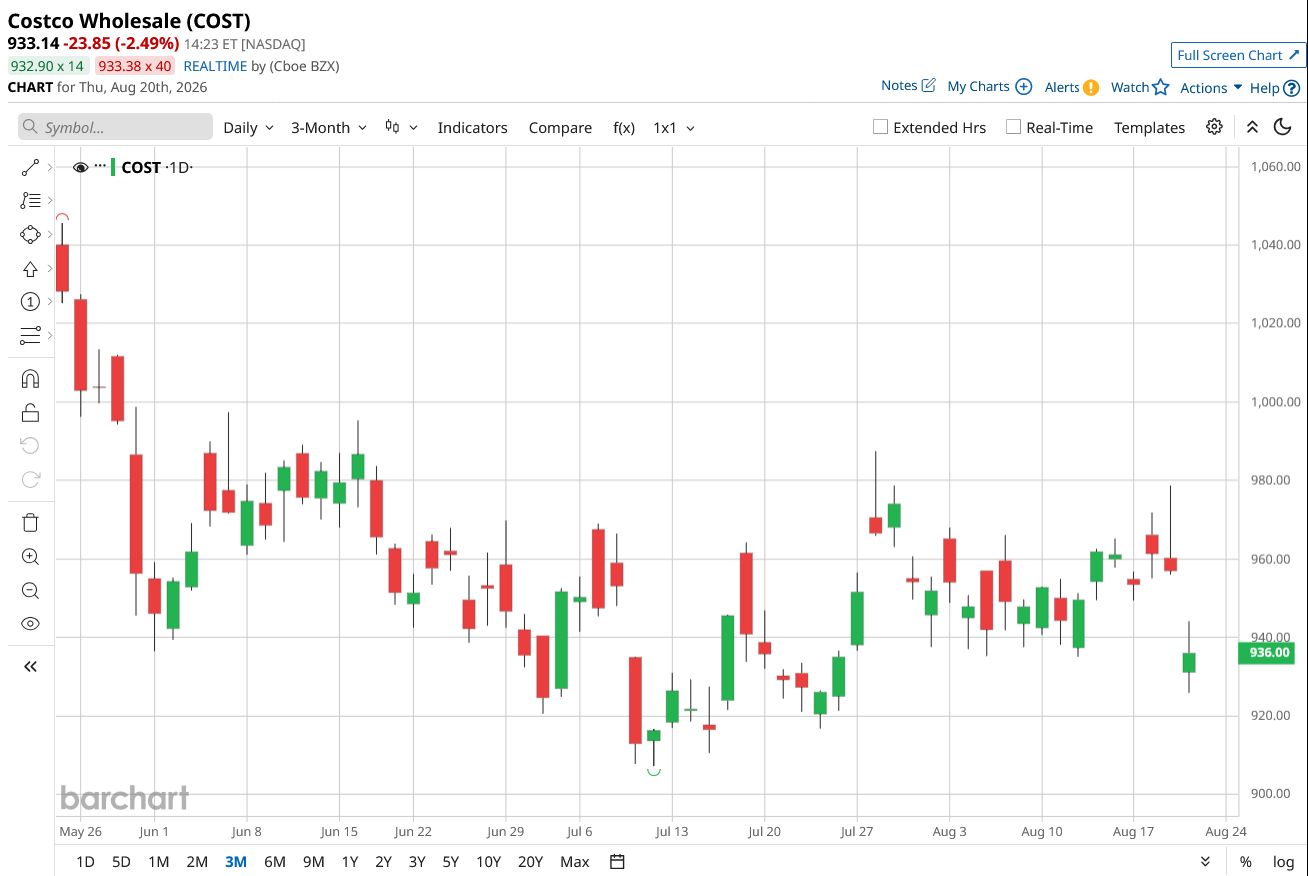Zoom out of the chart

30,590
